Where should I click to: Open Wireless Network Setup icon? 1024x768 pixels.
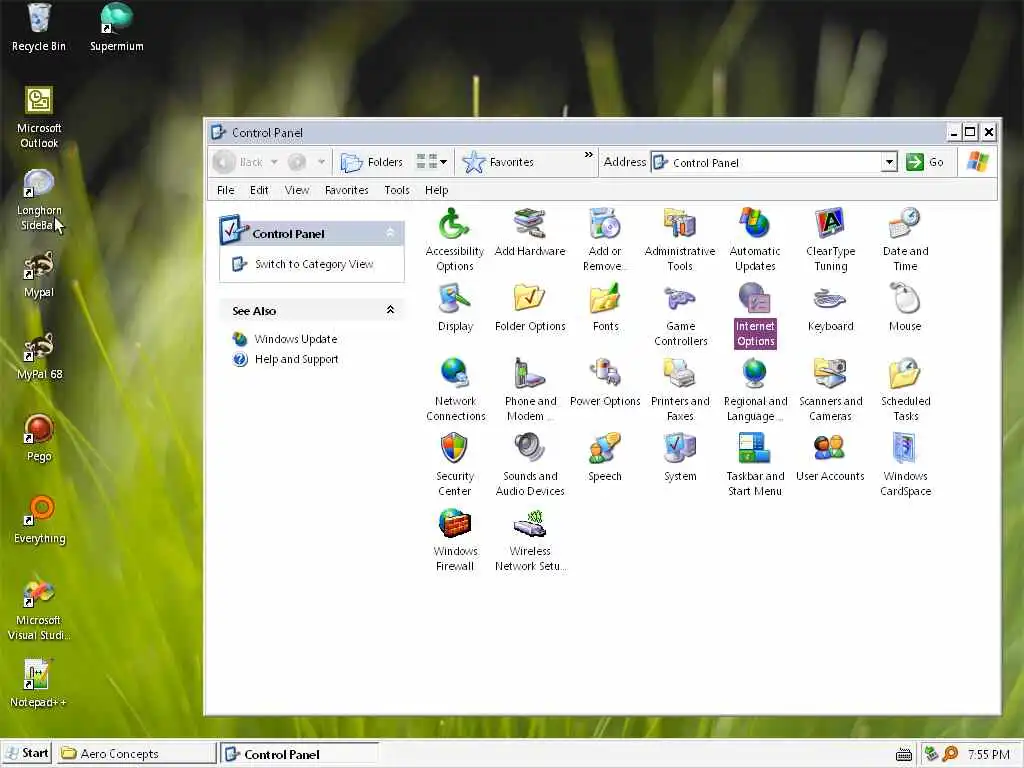tap(530, 540)
